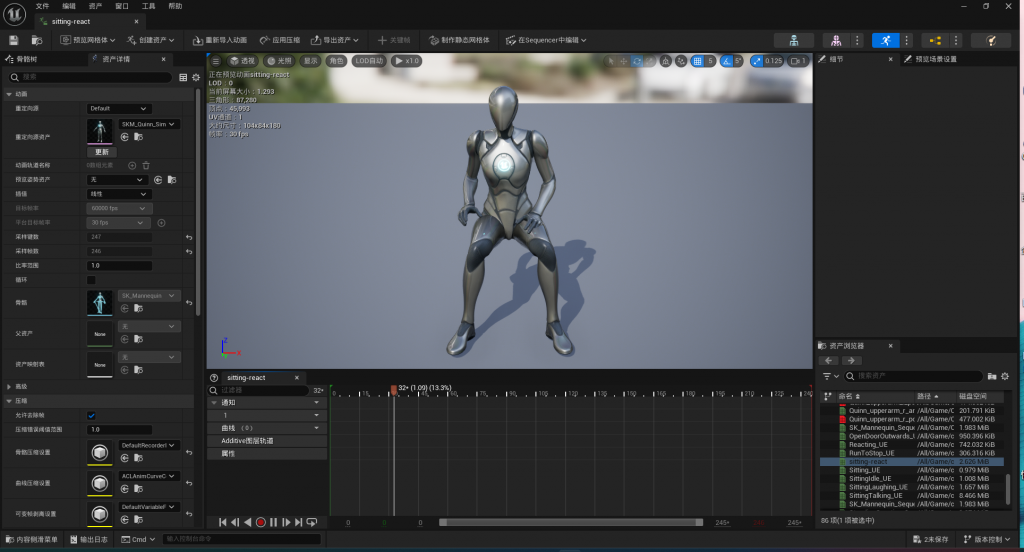Open 插值 线性 dropdown
The image size is (1024, 552).
[118, 194]
